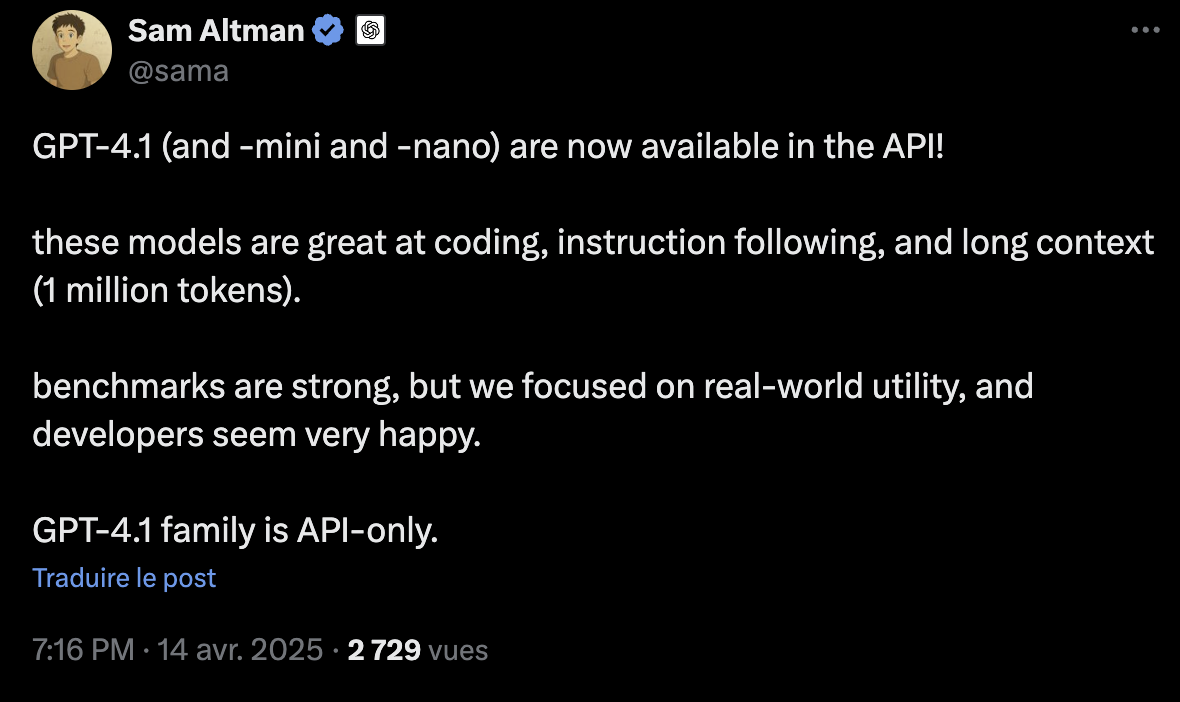The height and width of the screenshot is (702, 1180).
Task: Click the 7:16 PM timestamp
Action: 83,649
